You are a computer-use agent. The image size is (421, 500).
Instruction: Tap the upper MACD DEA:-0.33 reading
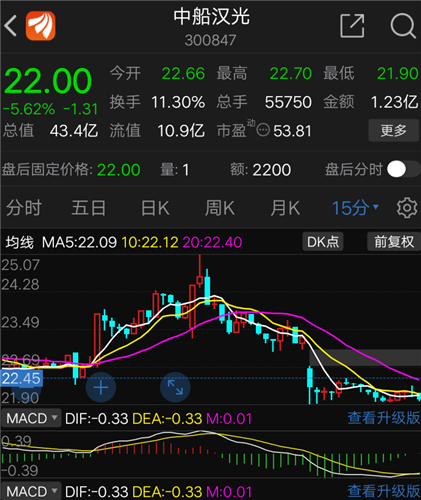[167, 419]
